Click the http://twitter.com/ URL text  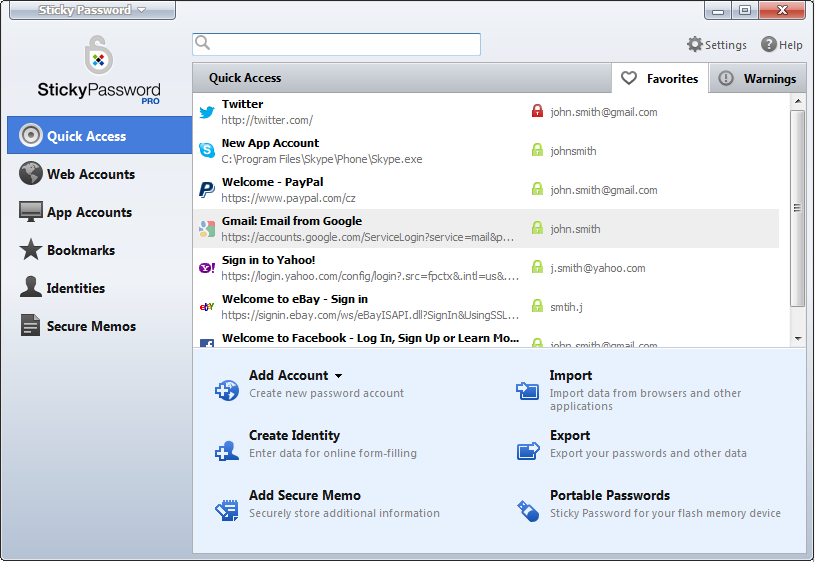267,120
